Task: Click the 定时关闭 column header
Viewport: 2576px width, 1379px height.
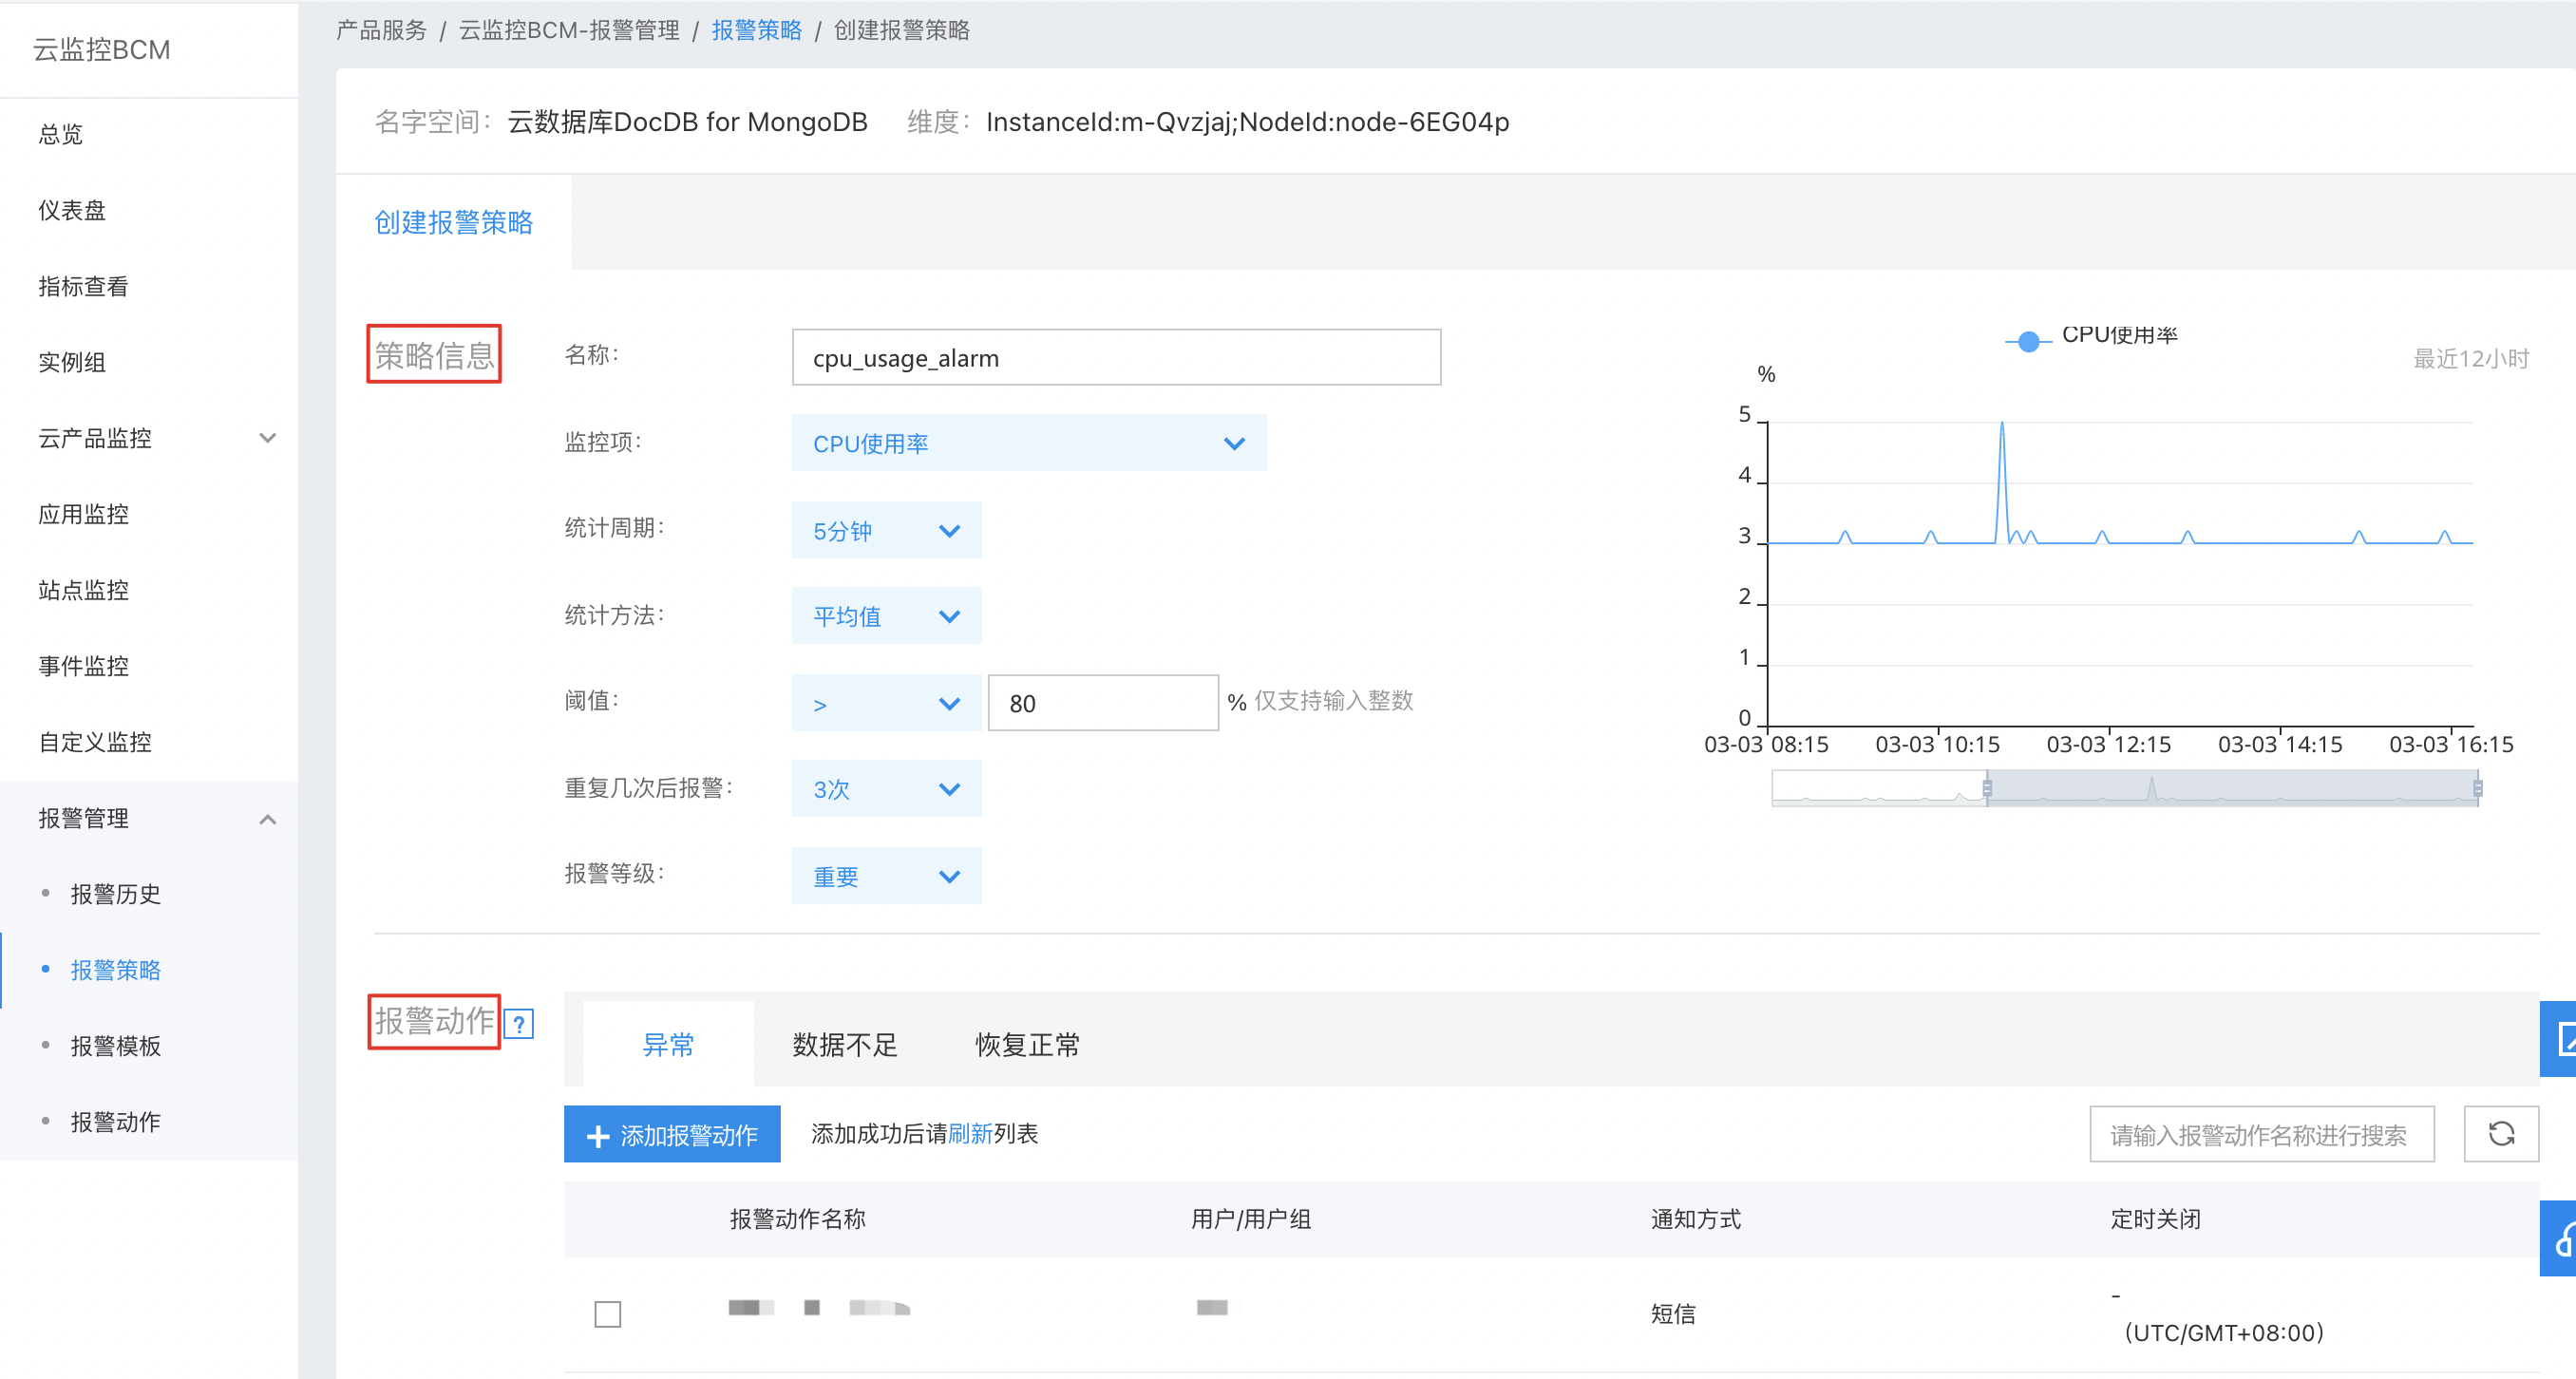Action: (2155, 1218)
